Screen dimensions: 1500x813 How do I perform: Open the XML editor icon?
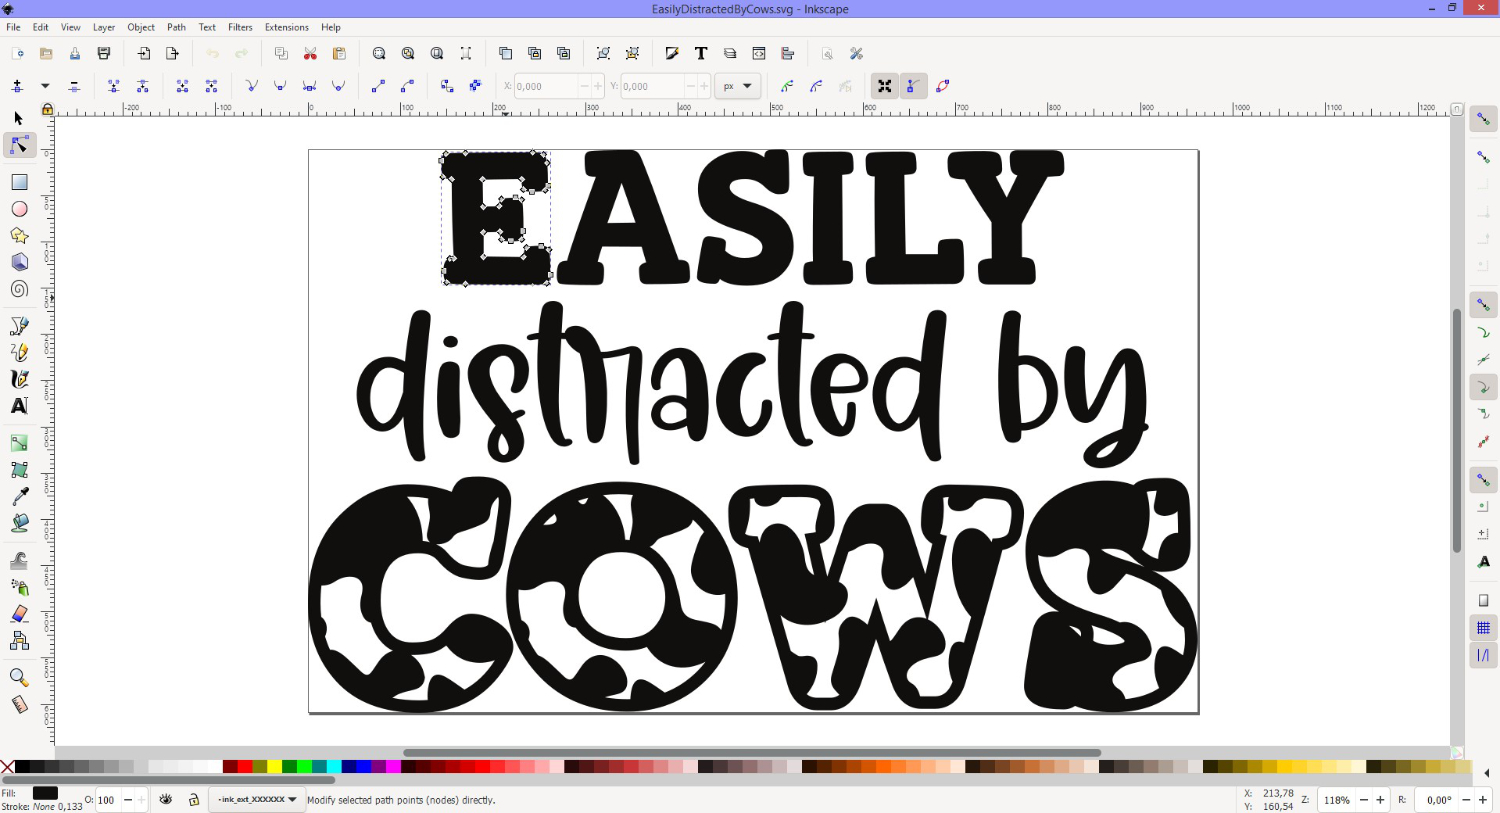click(x=759, y=54)
